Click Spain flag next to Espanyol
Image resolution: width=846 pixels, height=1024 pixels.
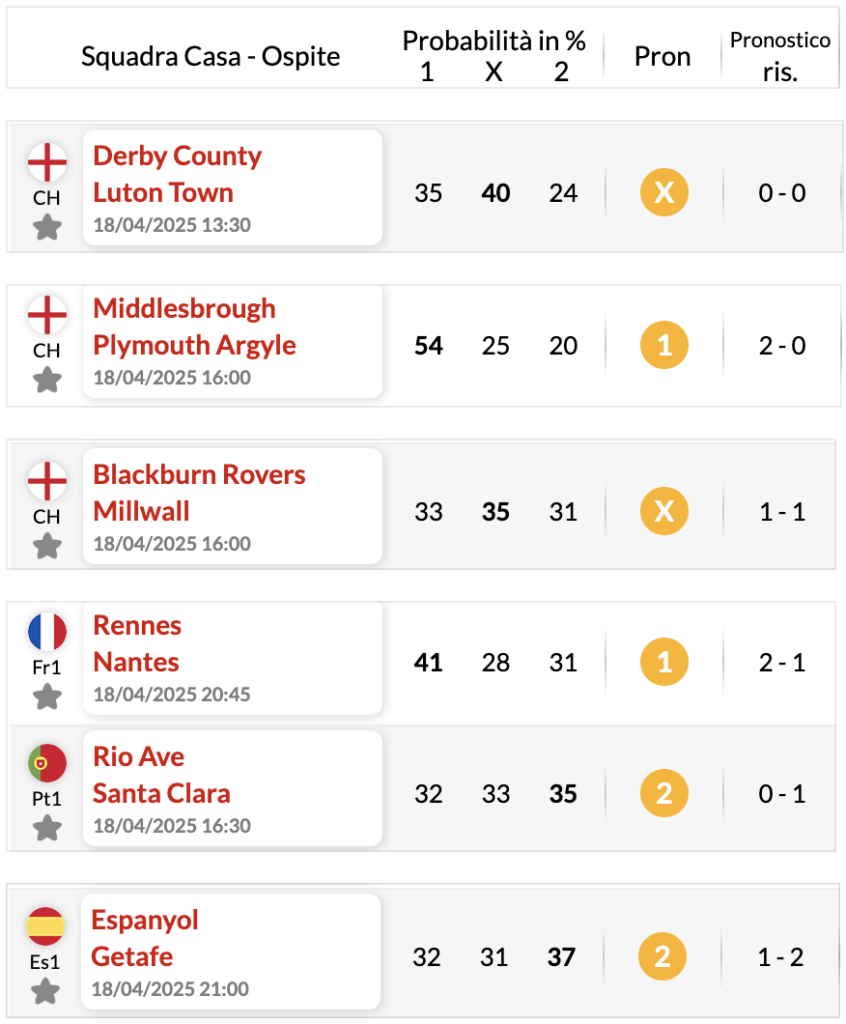click(x=46, y=926)
